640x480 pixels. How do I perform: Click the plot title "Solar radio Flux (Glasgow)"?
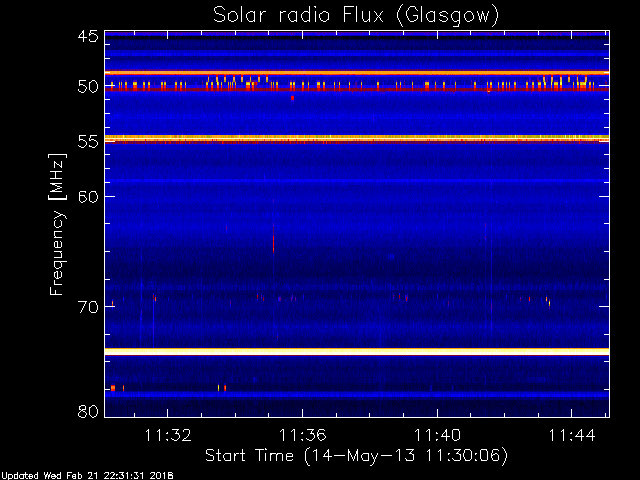tap(356, 16)
